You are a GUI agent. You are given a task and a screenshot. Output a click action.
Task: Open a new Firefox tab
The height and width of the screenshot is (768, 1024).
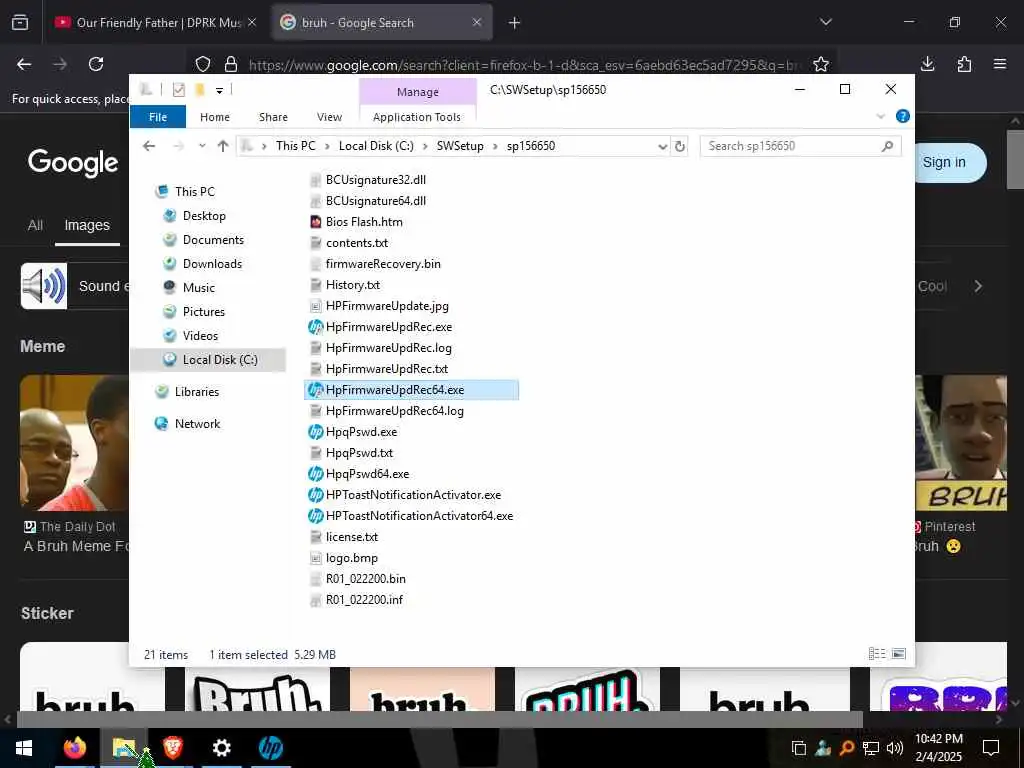pos(514,23)
